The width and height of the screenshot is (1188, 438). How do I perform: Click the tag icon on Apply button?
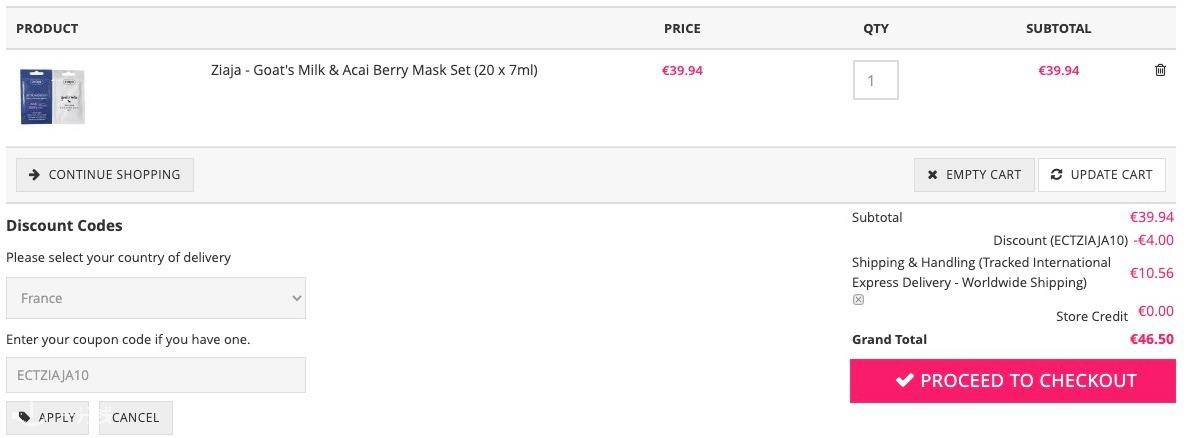point(25,417)
